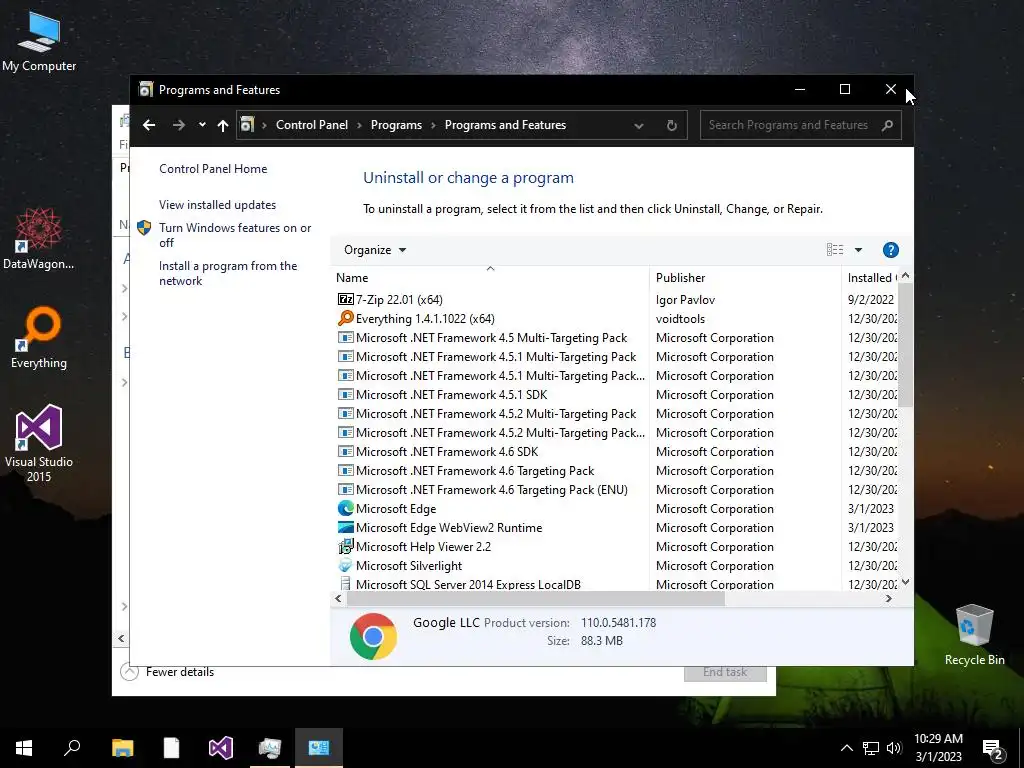This screenshot has height=768, width=1024.
Task: Click End task button in Task Manager
Action: [x=725, y=673]
